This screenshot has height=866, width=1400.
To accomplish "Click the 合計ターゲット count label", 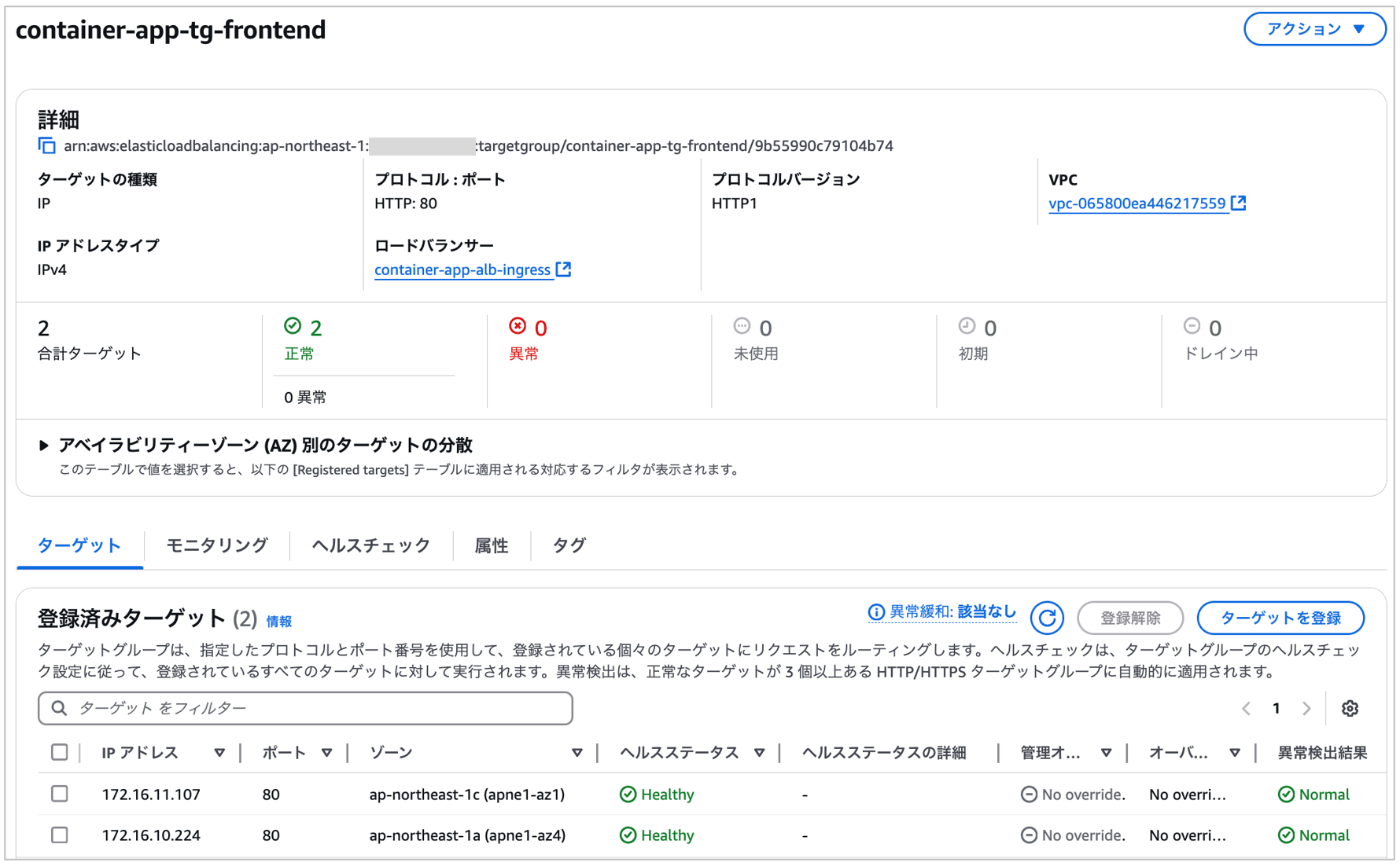I will (x=89, y=353).
